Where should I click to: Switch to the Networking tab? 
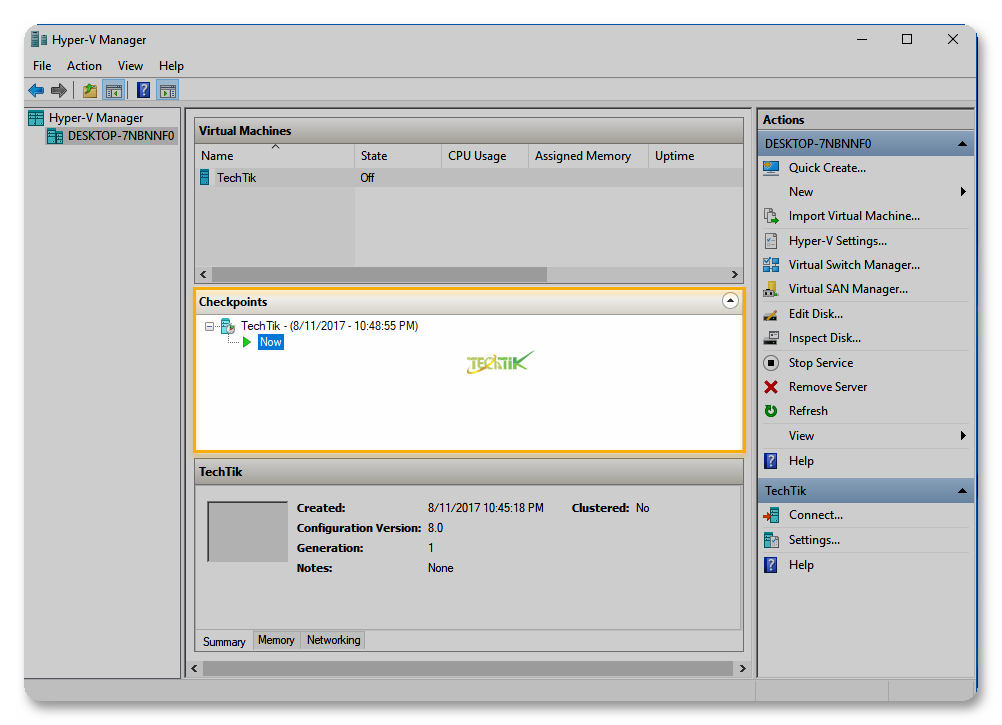(x=333, y=640)
